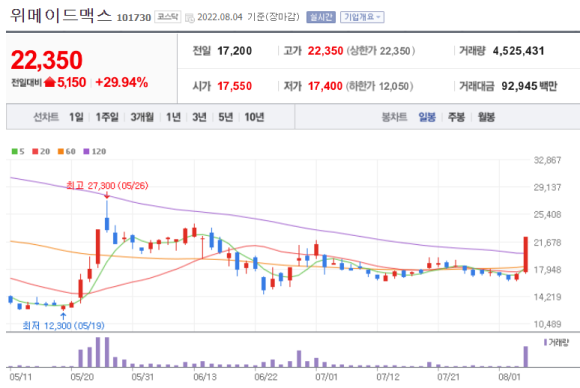Click the 시가 17,550 value

(x=235, y=86)
